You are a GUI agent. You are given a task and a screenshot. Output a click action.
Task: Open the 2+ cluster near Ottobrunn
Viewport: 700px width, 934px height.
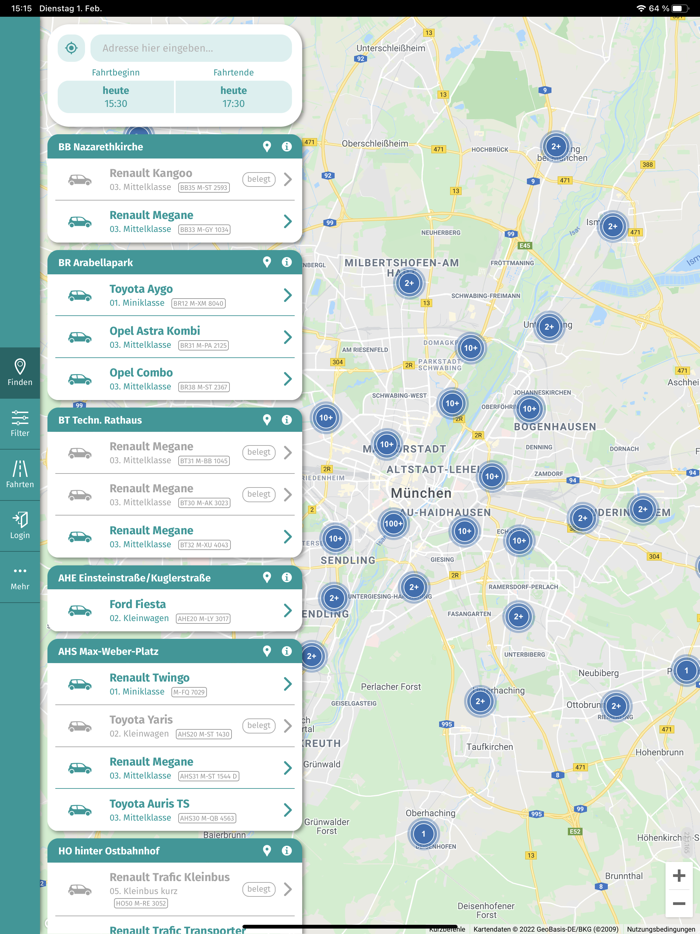(616, 706)
